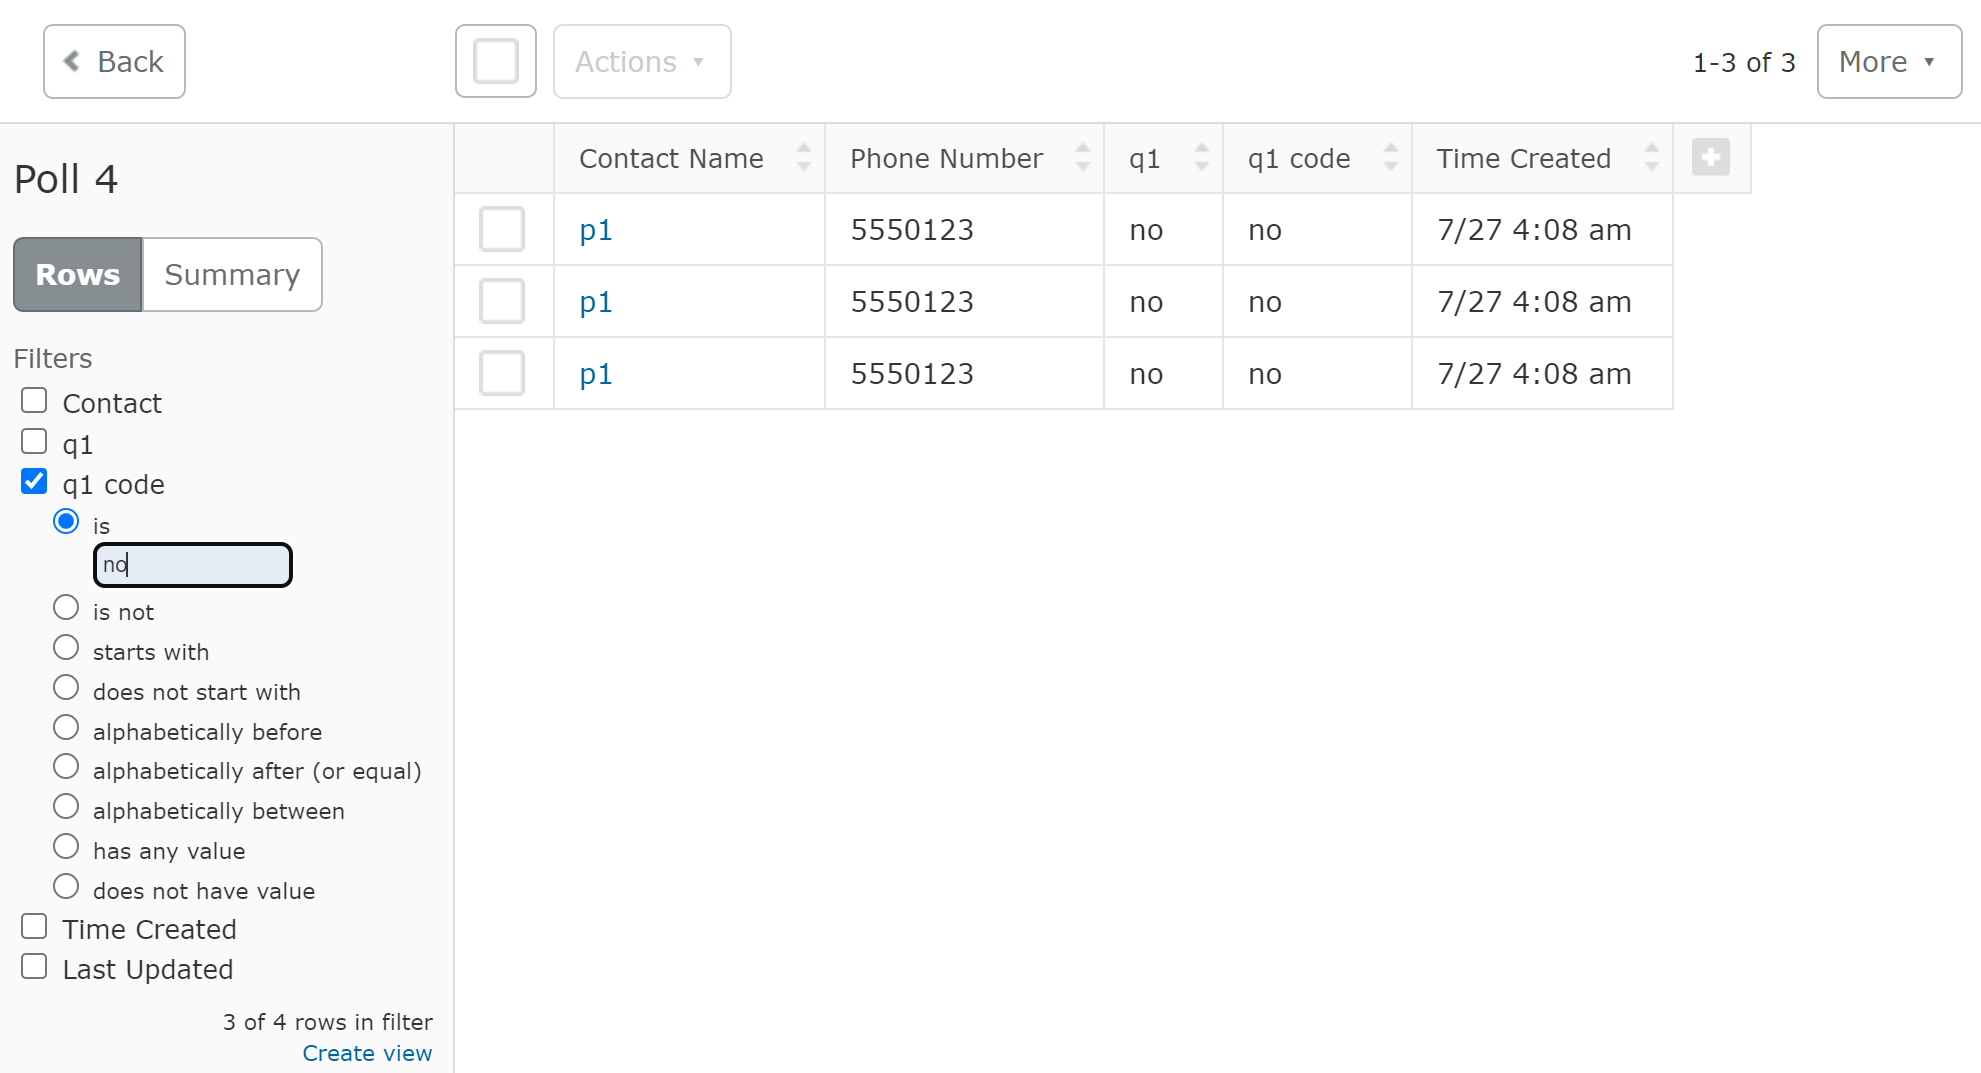Choose the 'starts with' filter condition
Screen dimensions: 1981x1073
[66, 646]
